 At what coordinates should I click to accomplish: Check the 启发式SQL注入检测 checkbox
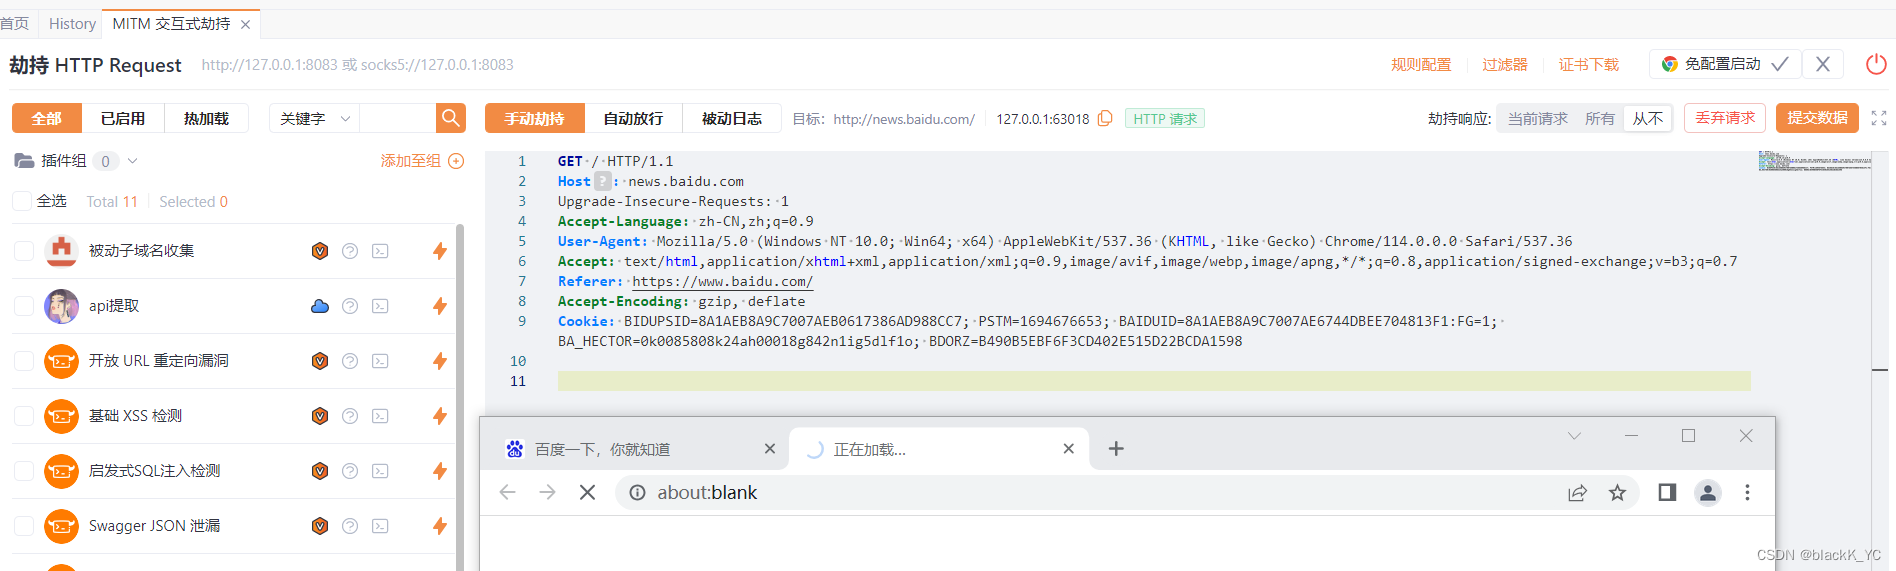coord(24,471)
